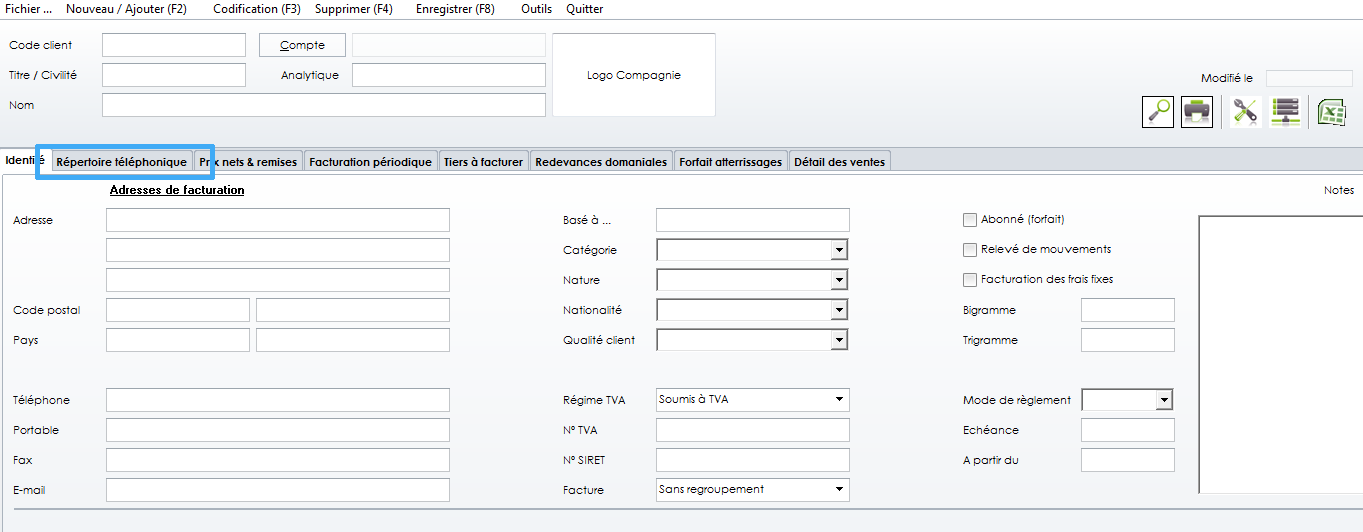Open the Facturation périodique tab
The width and height of the screenshot is (1363, 532).
click(x=370, y=162)
